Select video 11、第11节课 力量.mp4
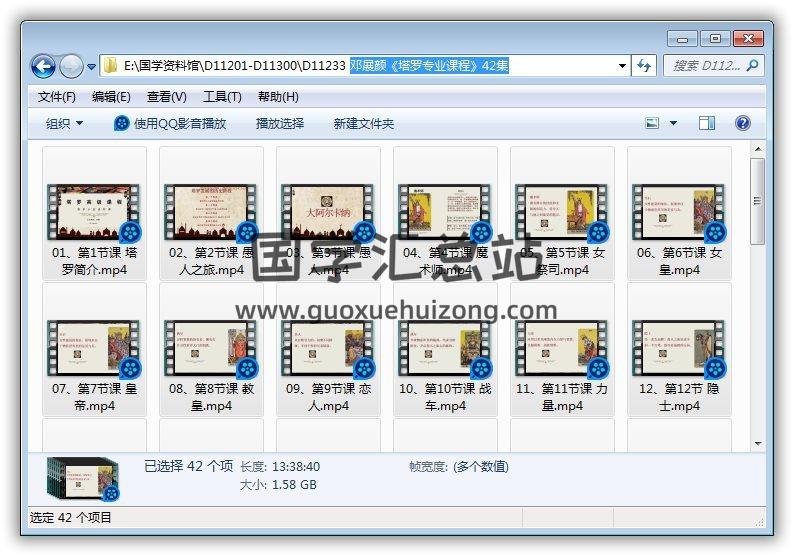Viewport: 794px width, 556px height. (x=563, y=349)
